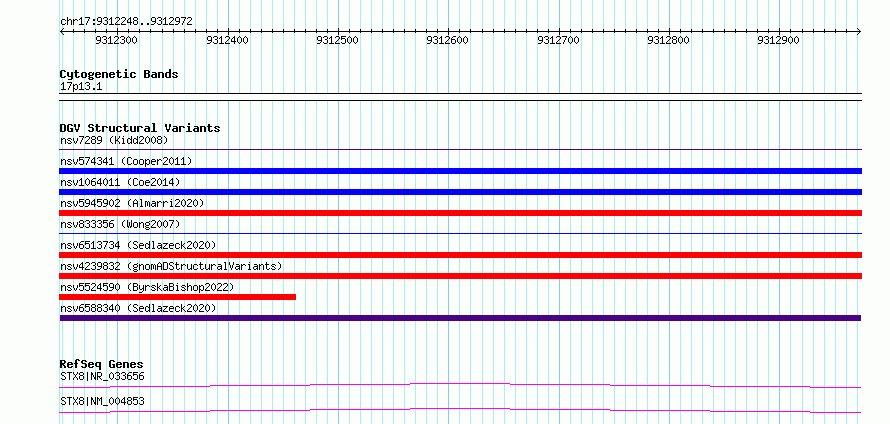Open variant nsv7289 (Kidd2008) label
Image resolution: width=890 pixels, height=424 pixels.
[114, 140]
